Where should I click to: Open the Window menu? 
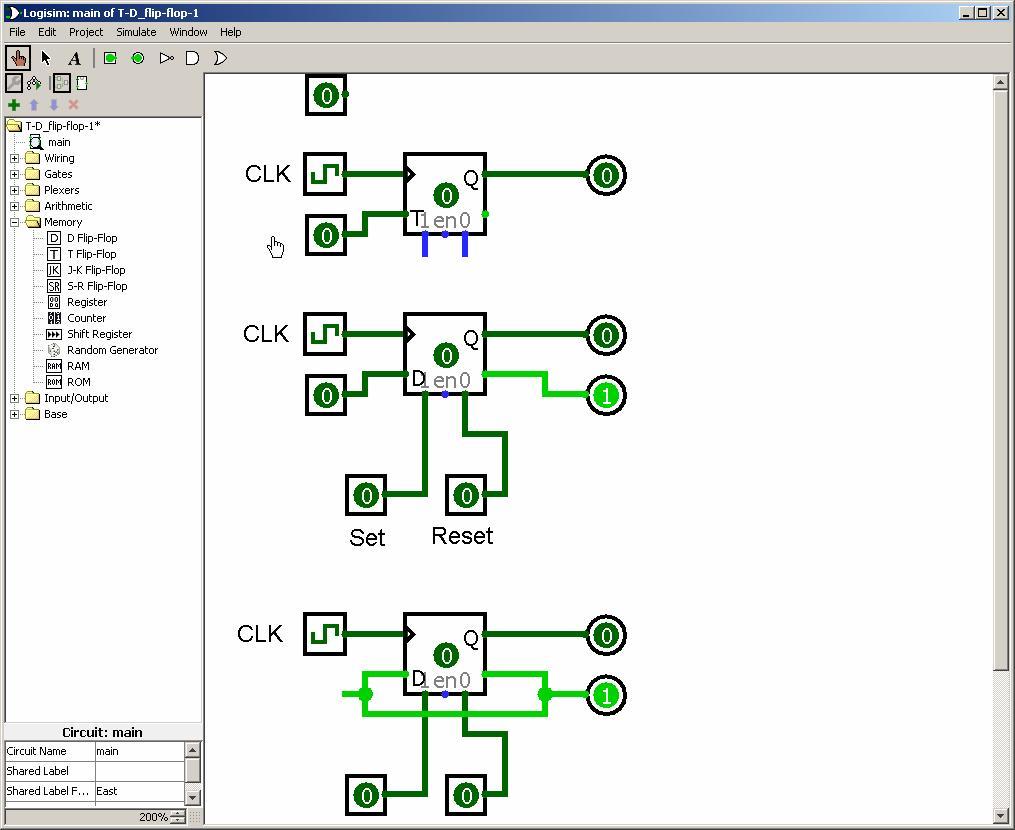coord(188,32)
